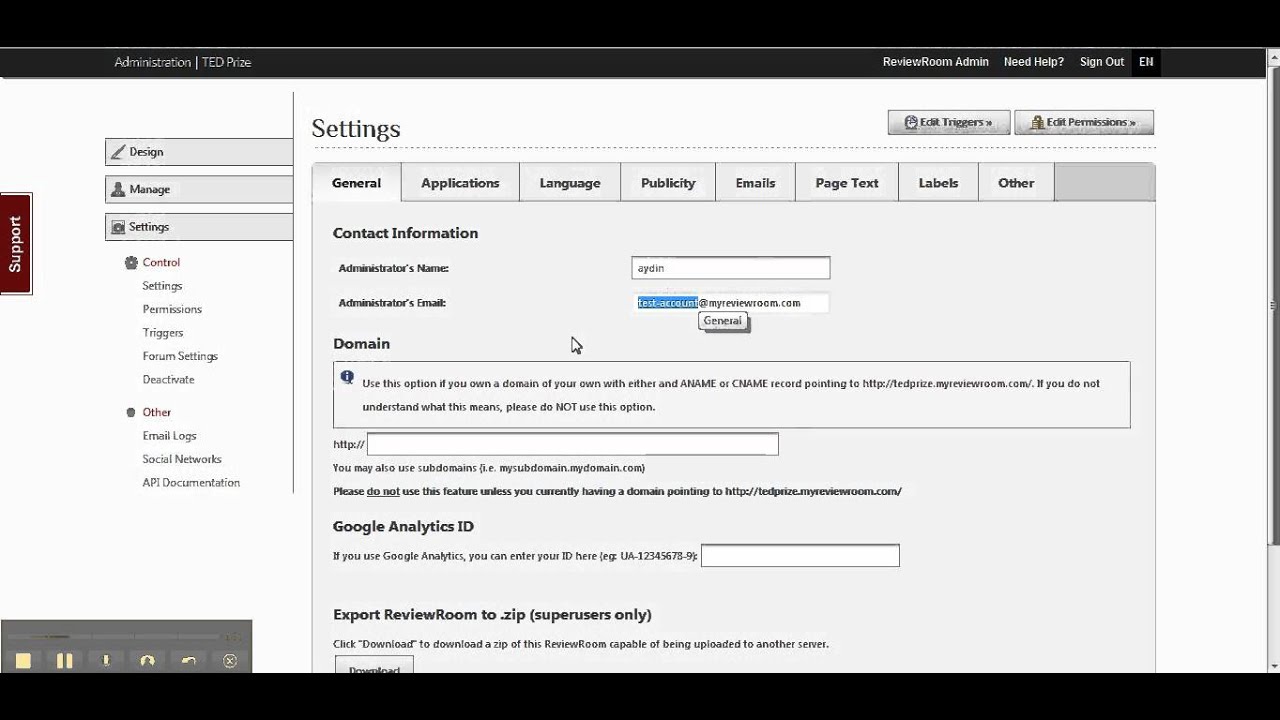Click the Administrator's Email field
This screenshot has width=1280, height=720.
coord(731,303)
